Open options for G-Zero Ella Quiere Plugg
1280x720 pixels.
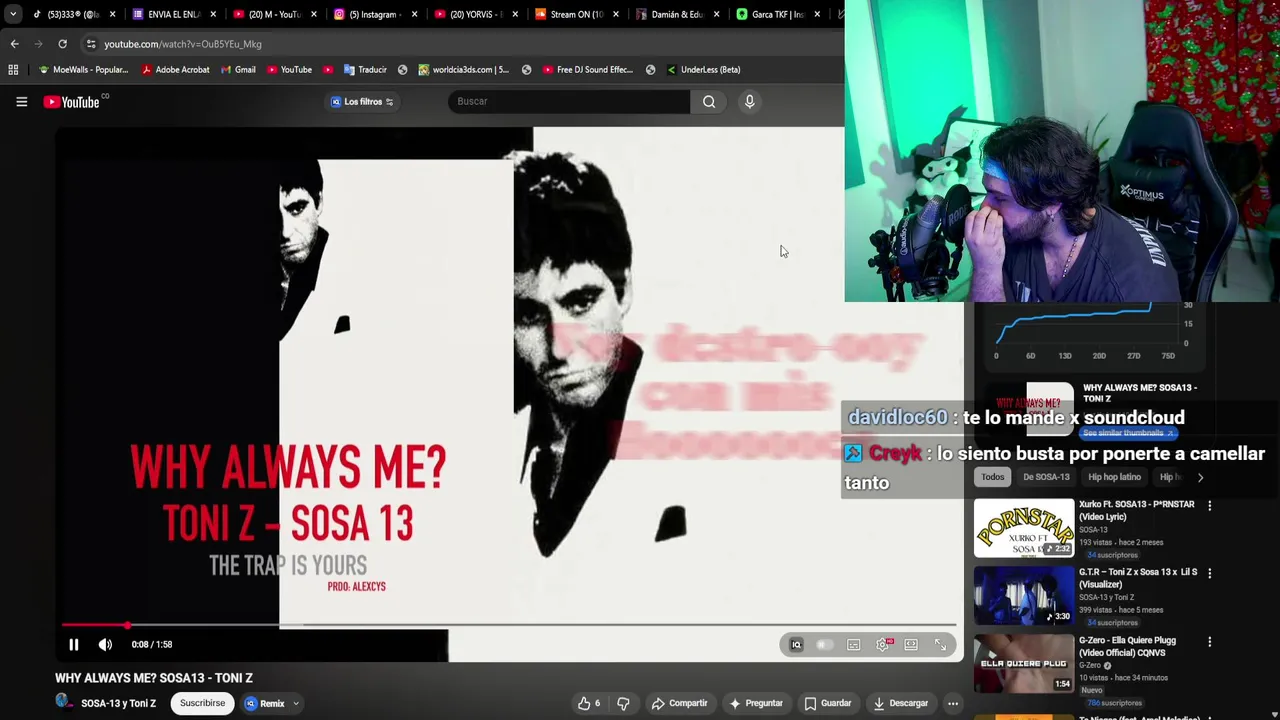(x=1209, y=641)
